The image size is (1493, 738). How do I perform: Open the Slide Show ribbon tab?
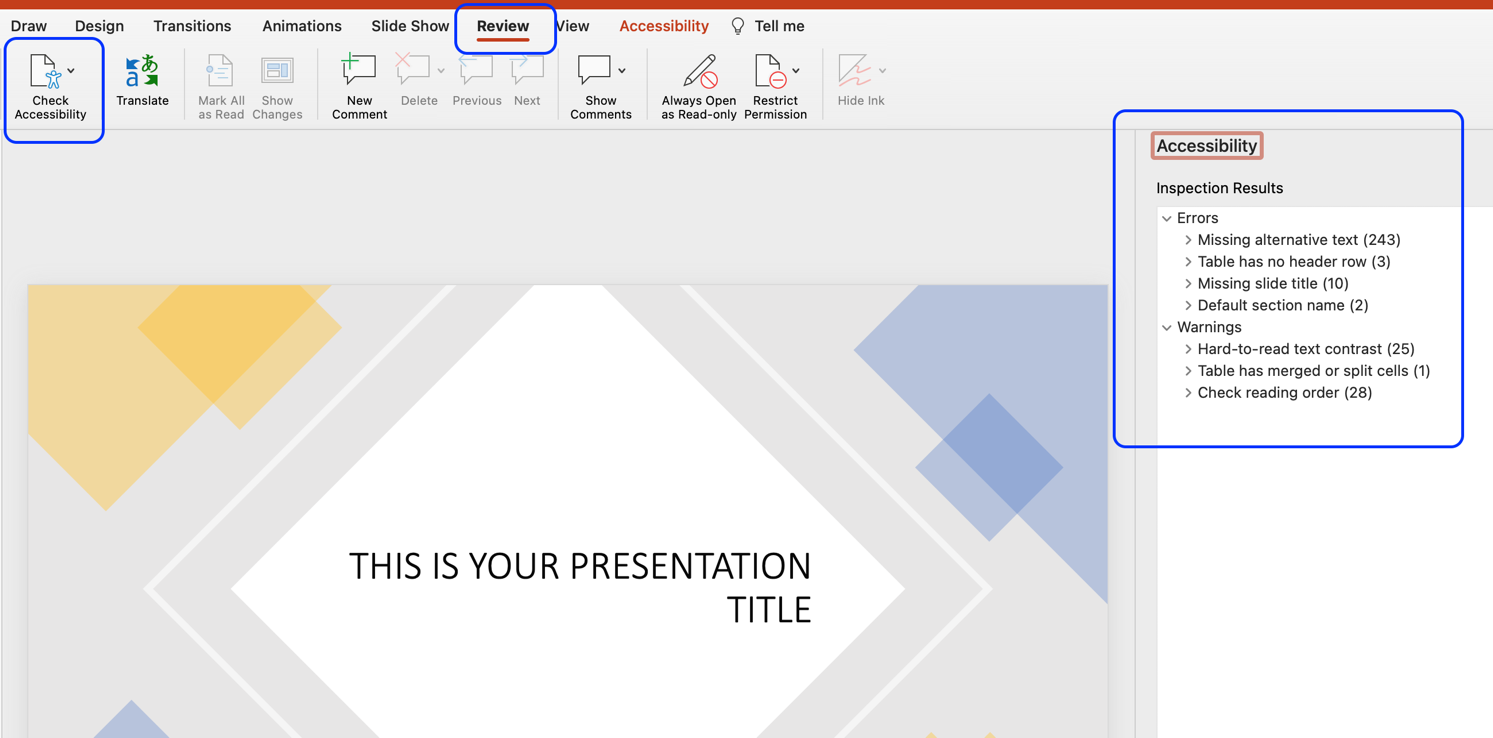tap(409, 26)
